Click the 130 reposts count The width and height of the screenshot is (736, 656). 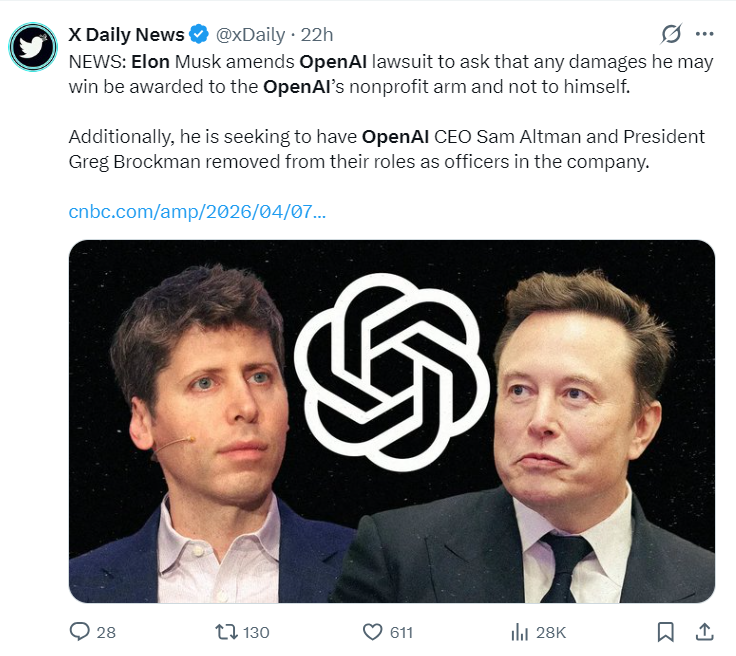point(256,633)
